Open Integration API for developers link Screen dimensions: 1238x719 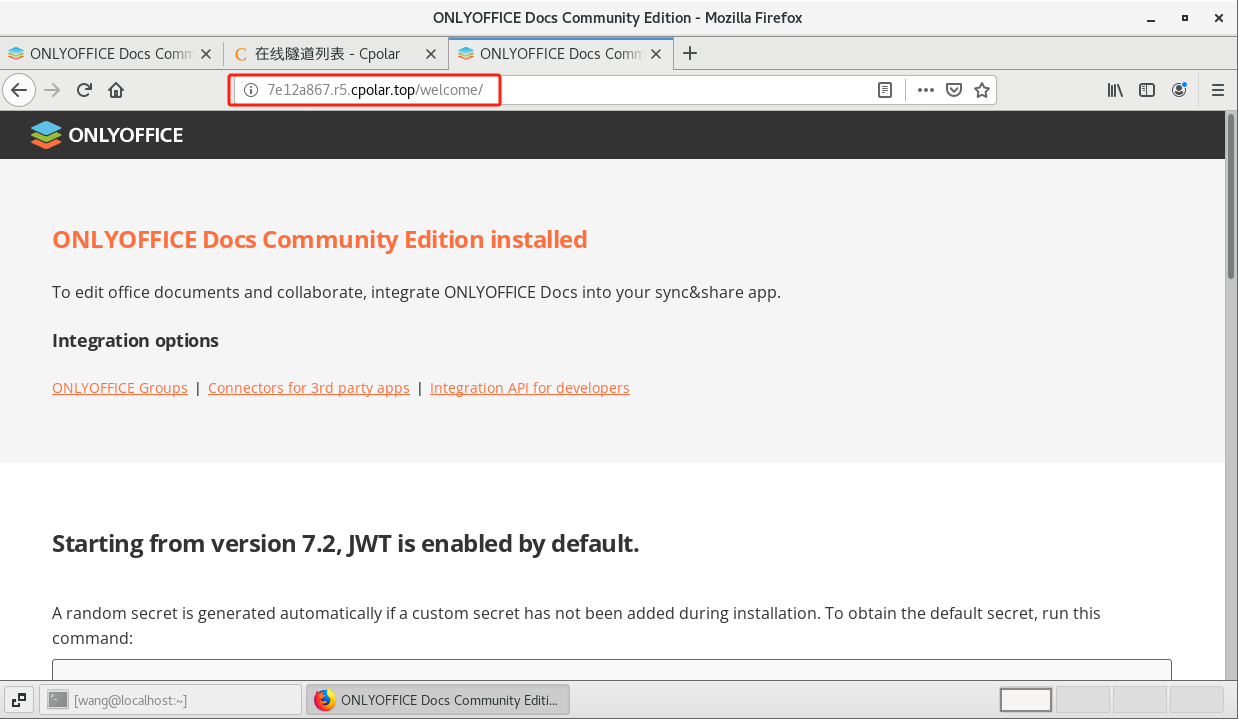[529, 388]
